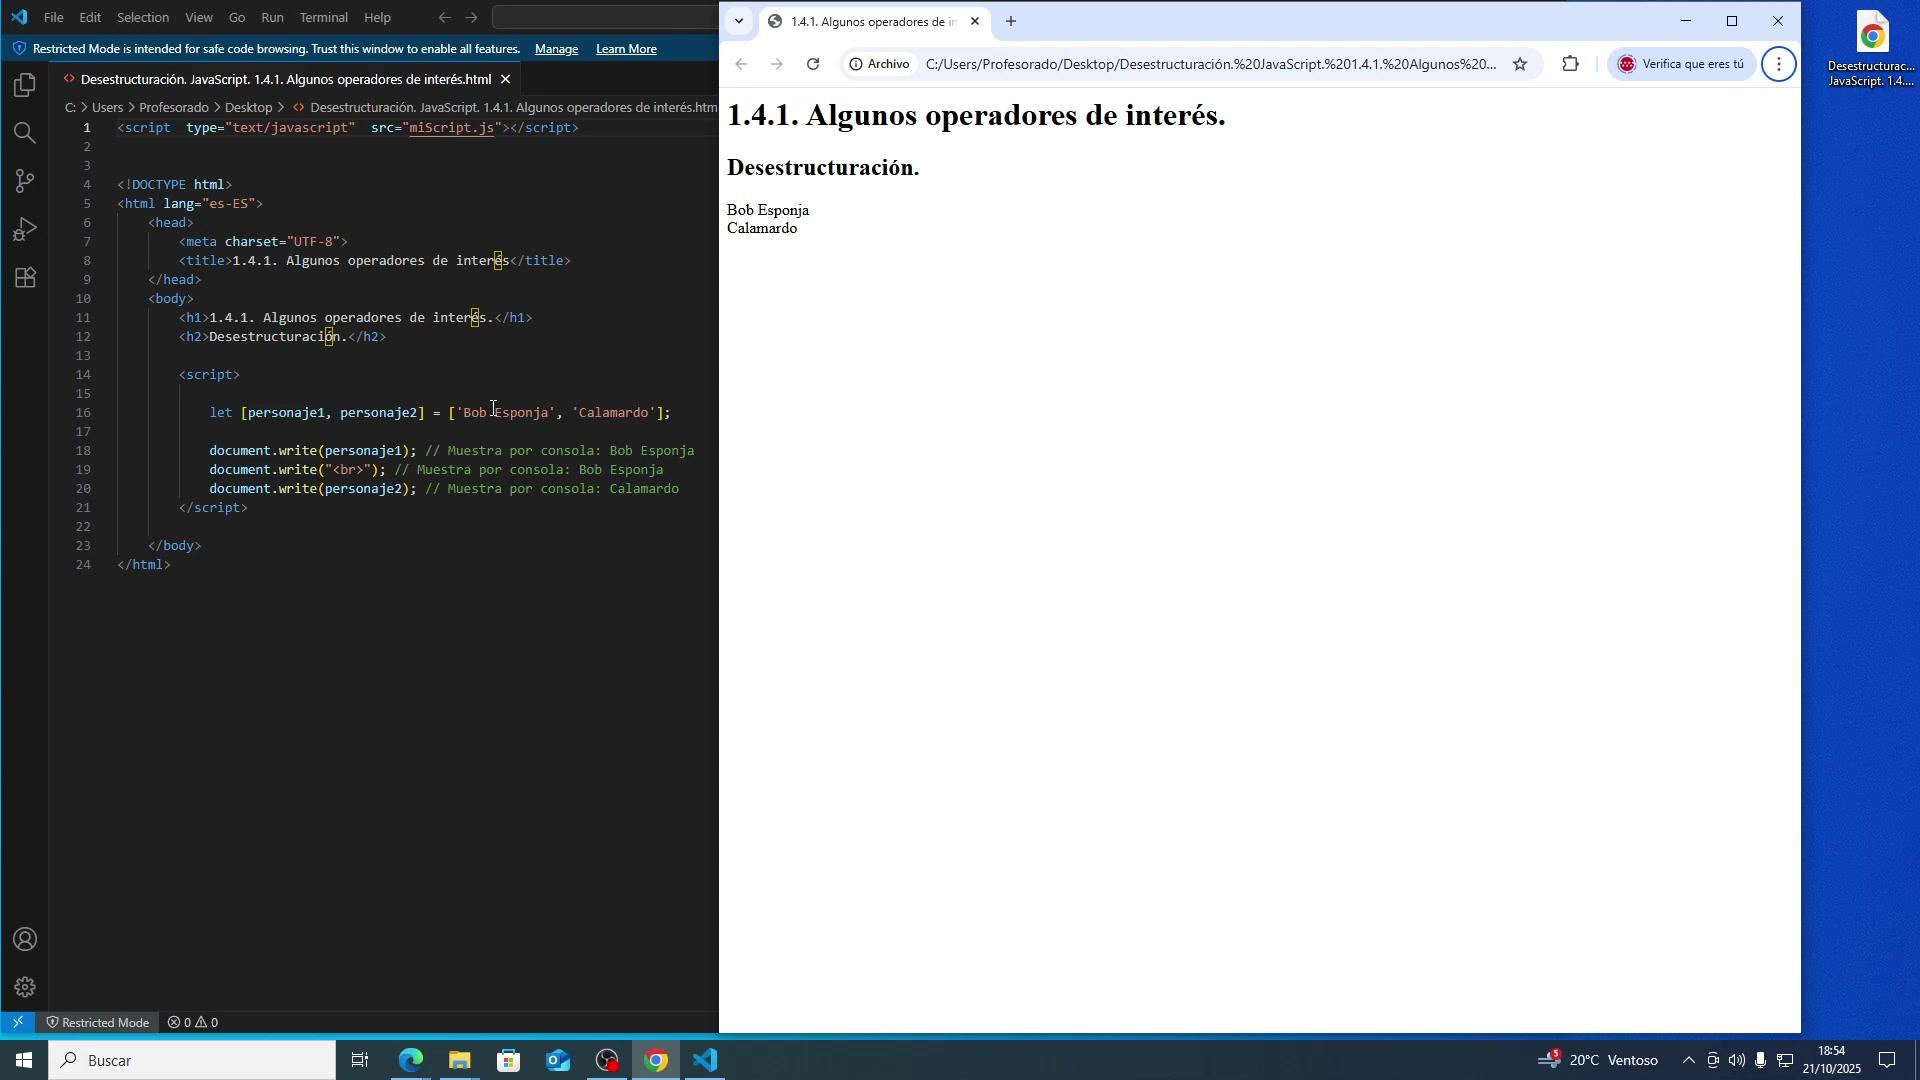This screenshot has width=1920, height=1080.
Task: Open the Edit menu
Action: [x=90, y=17]
